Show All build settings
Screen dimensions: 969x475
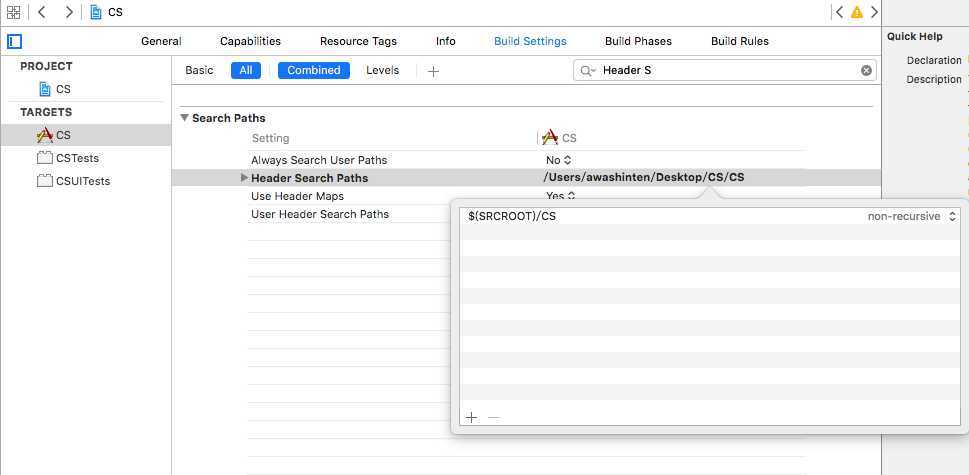(x=246, y=70)
